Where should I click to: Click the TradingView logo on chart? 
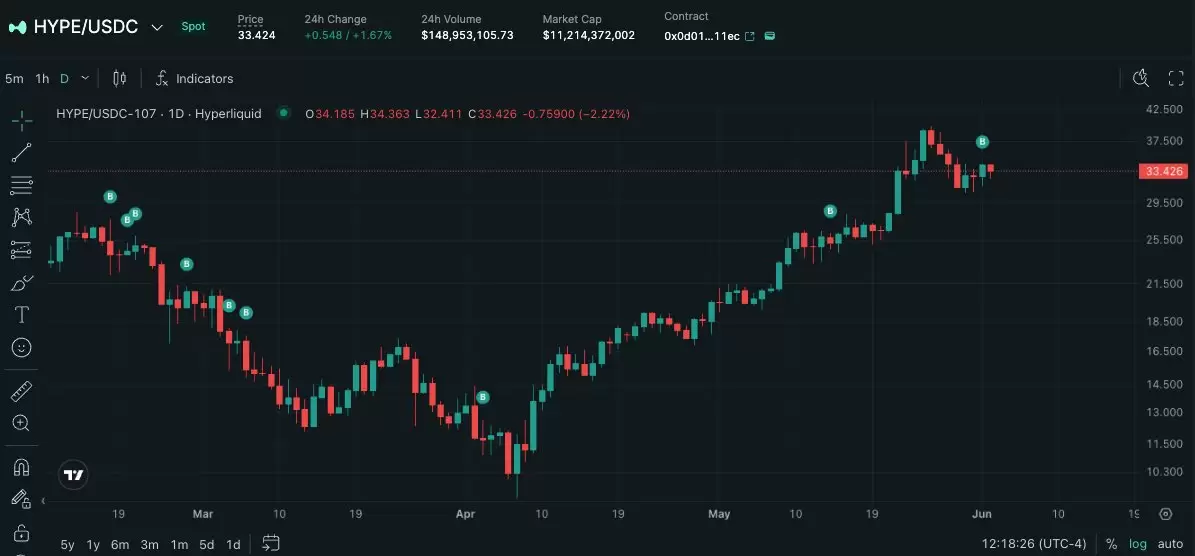coord(73,475)
